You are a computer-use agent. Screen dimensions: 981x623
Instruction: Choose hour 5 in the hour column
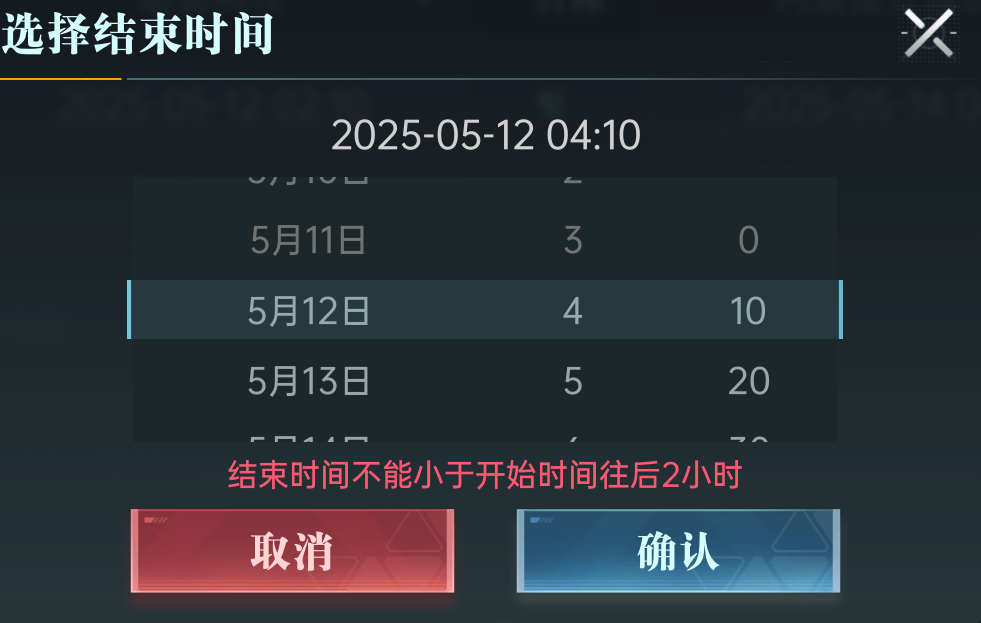tap(573, 381)
